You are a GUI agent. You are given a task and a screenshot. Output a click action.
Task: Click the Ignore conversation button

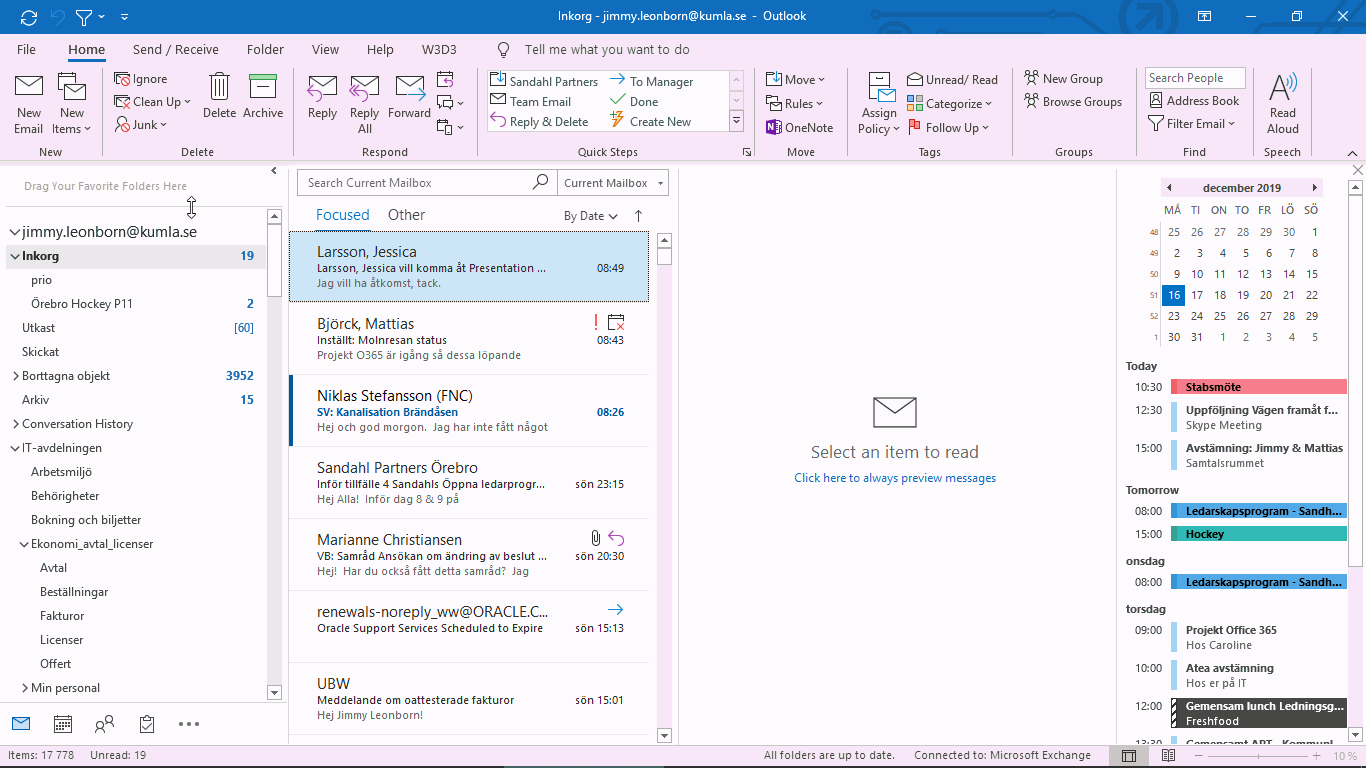point(141,79)
